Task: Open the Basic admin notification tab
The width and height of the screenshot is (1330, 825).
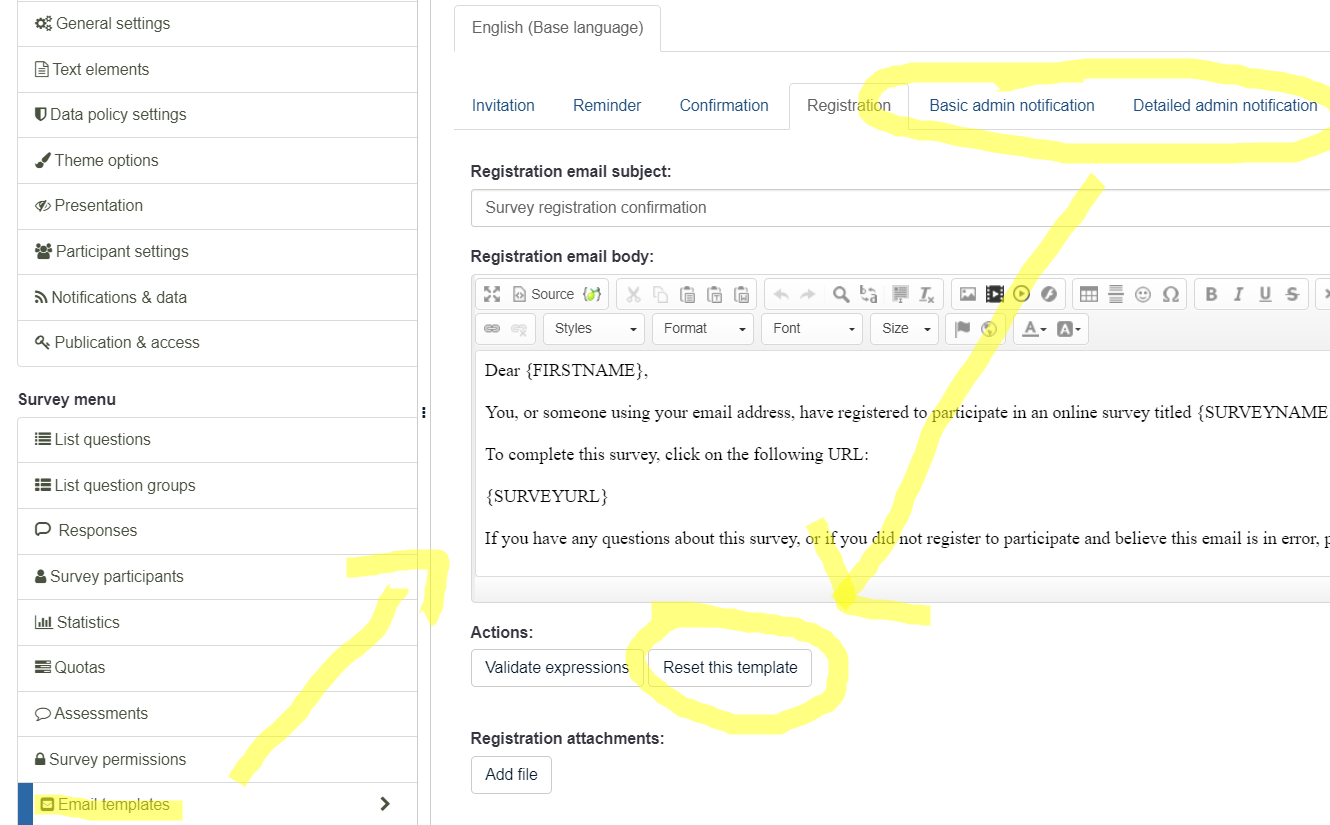Action: pyautogui.click(x=1012, y=105)
